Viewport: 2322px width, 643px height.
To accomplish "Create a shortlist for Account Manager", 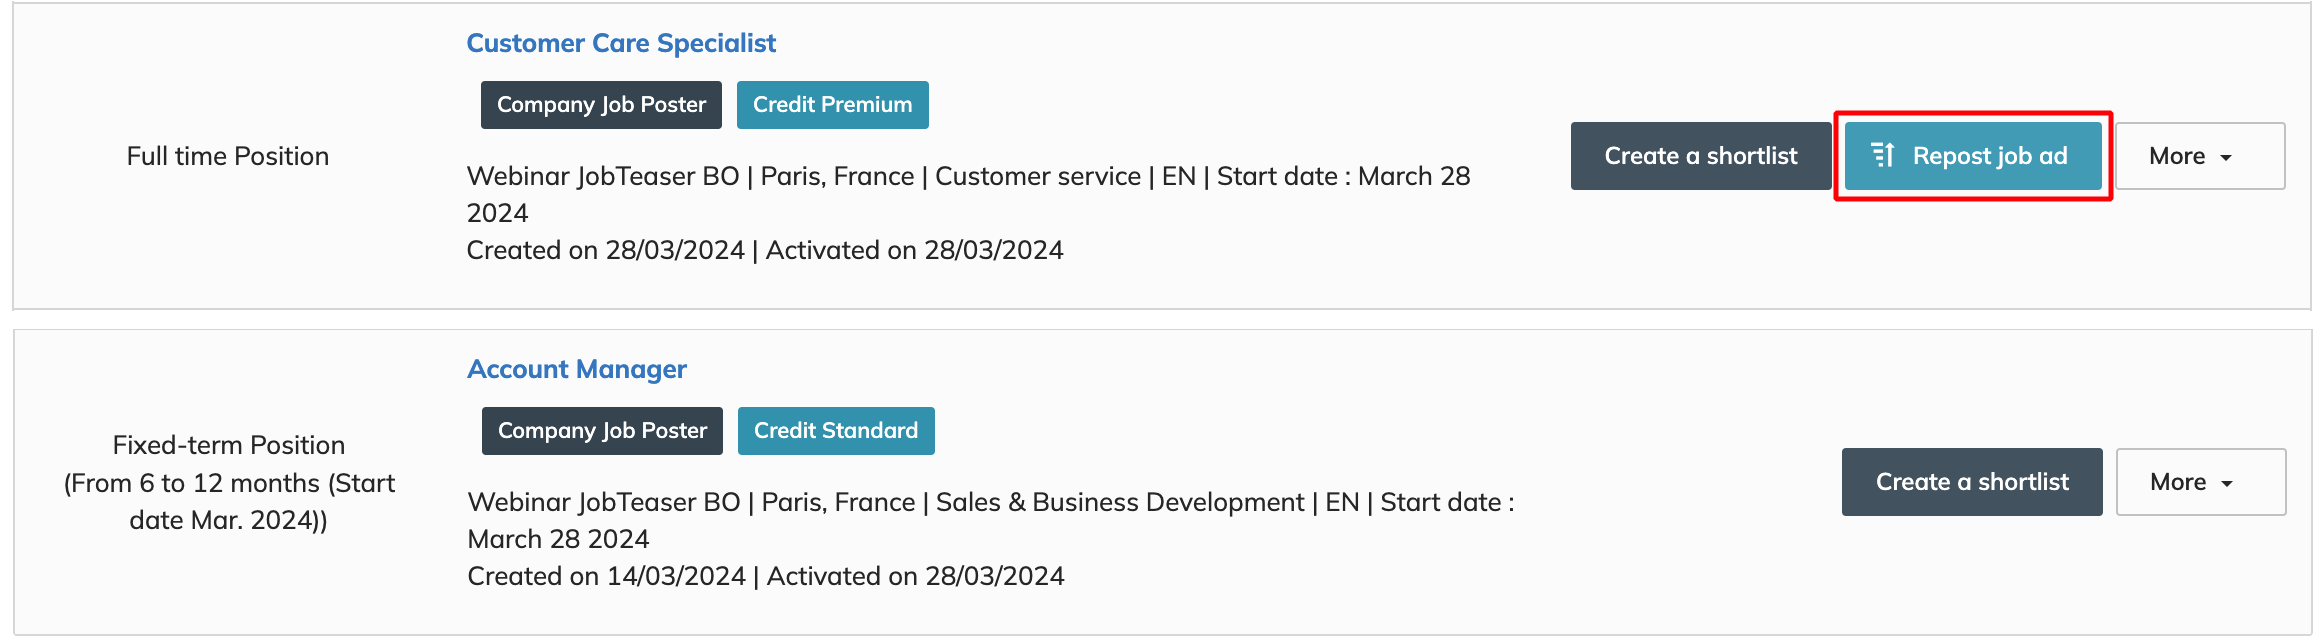I will click(1971, 482).
